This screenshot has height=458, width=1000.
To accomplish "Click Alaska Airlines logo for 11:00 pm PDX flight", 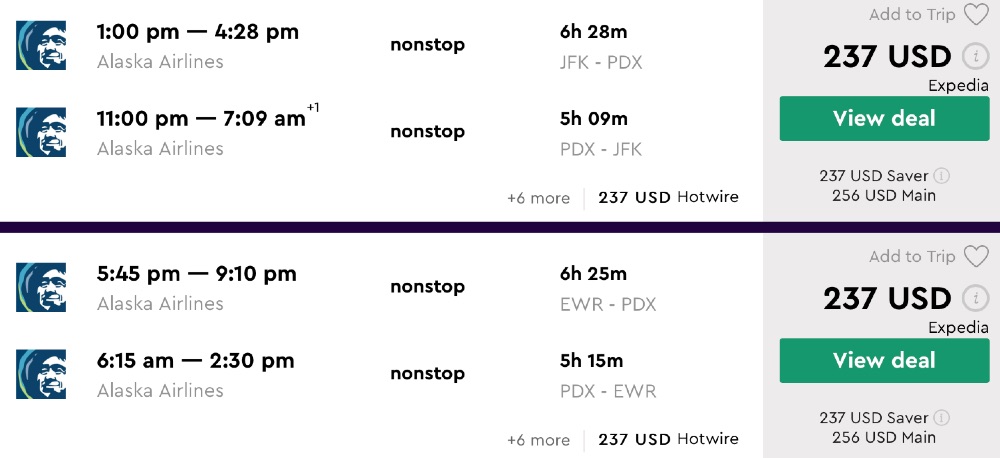I will 41,132.
